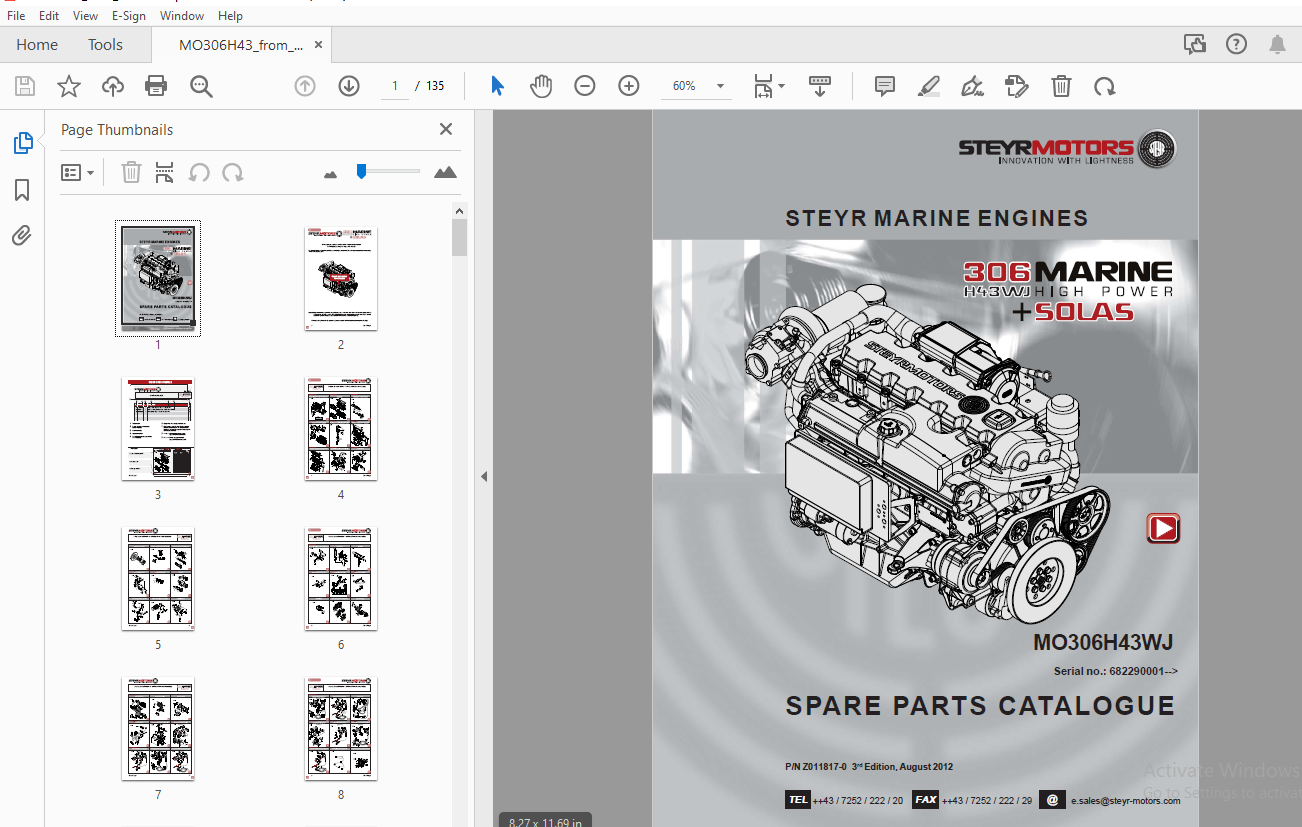This screenshot has height=827, width=1302.
Task: Adjust the thumbnail size slider
Action: pos(362,171)
